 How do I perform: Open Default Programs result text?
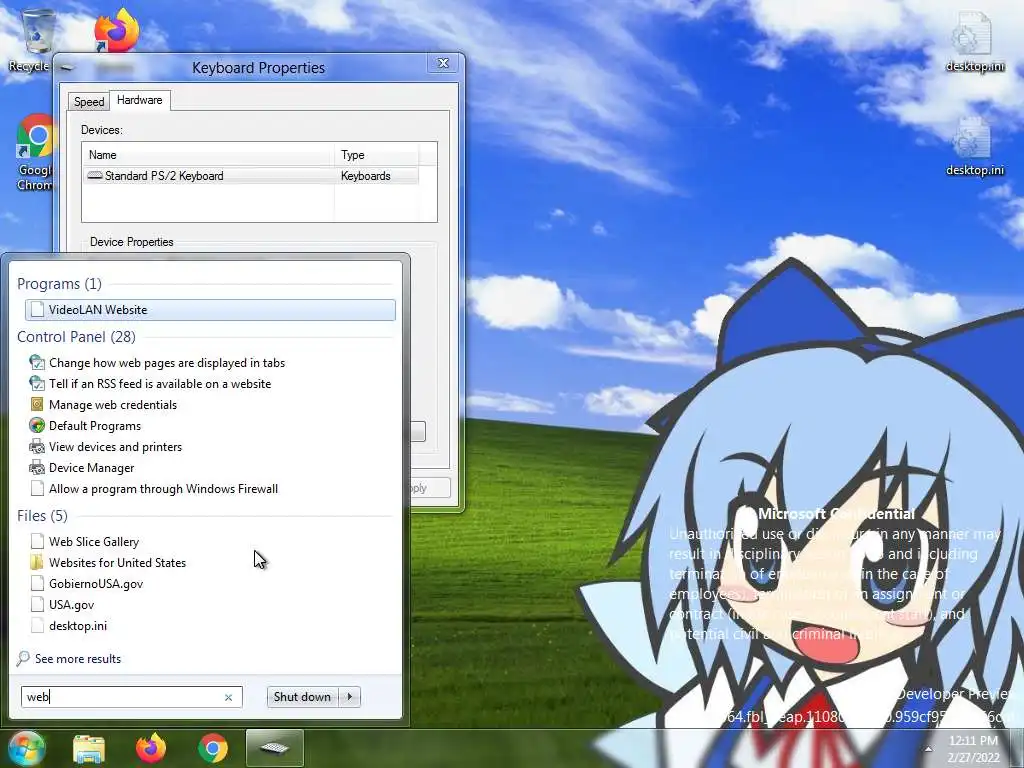click(x=95, y=426)
